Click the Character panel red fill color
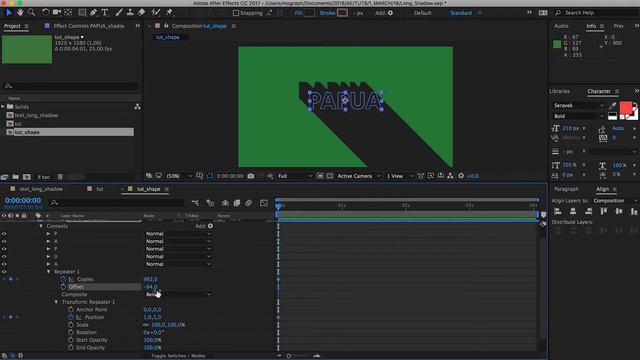This screenshot has width=640, height=360. (626, 107)
